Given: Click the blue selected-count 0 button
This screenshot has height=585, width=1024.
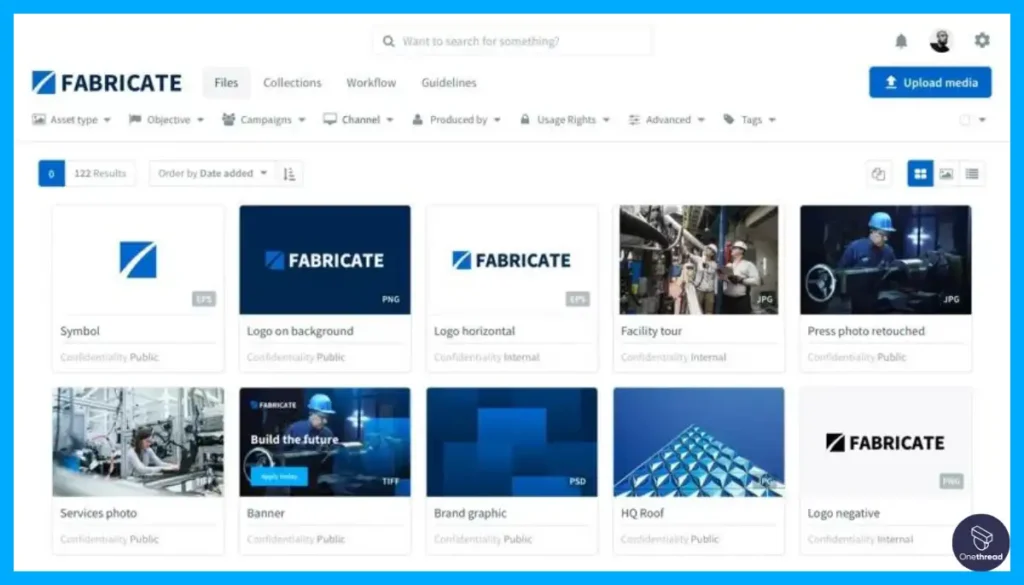Looking at the screenshot, I should [x=52, y=174].
